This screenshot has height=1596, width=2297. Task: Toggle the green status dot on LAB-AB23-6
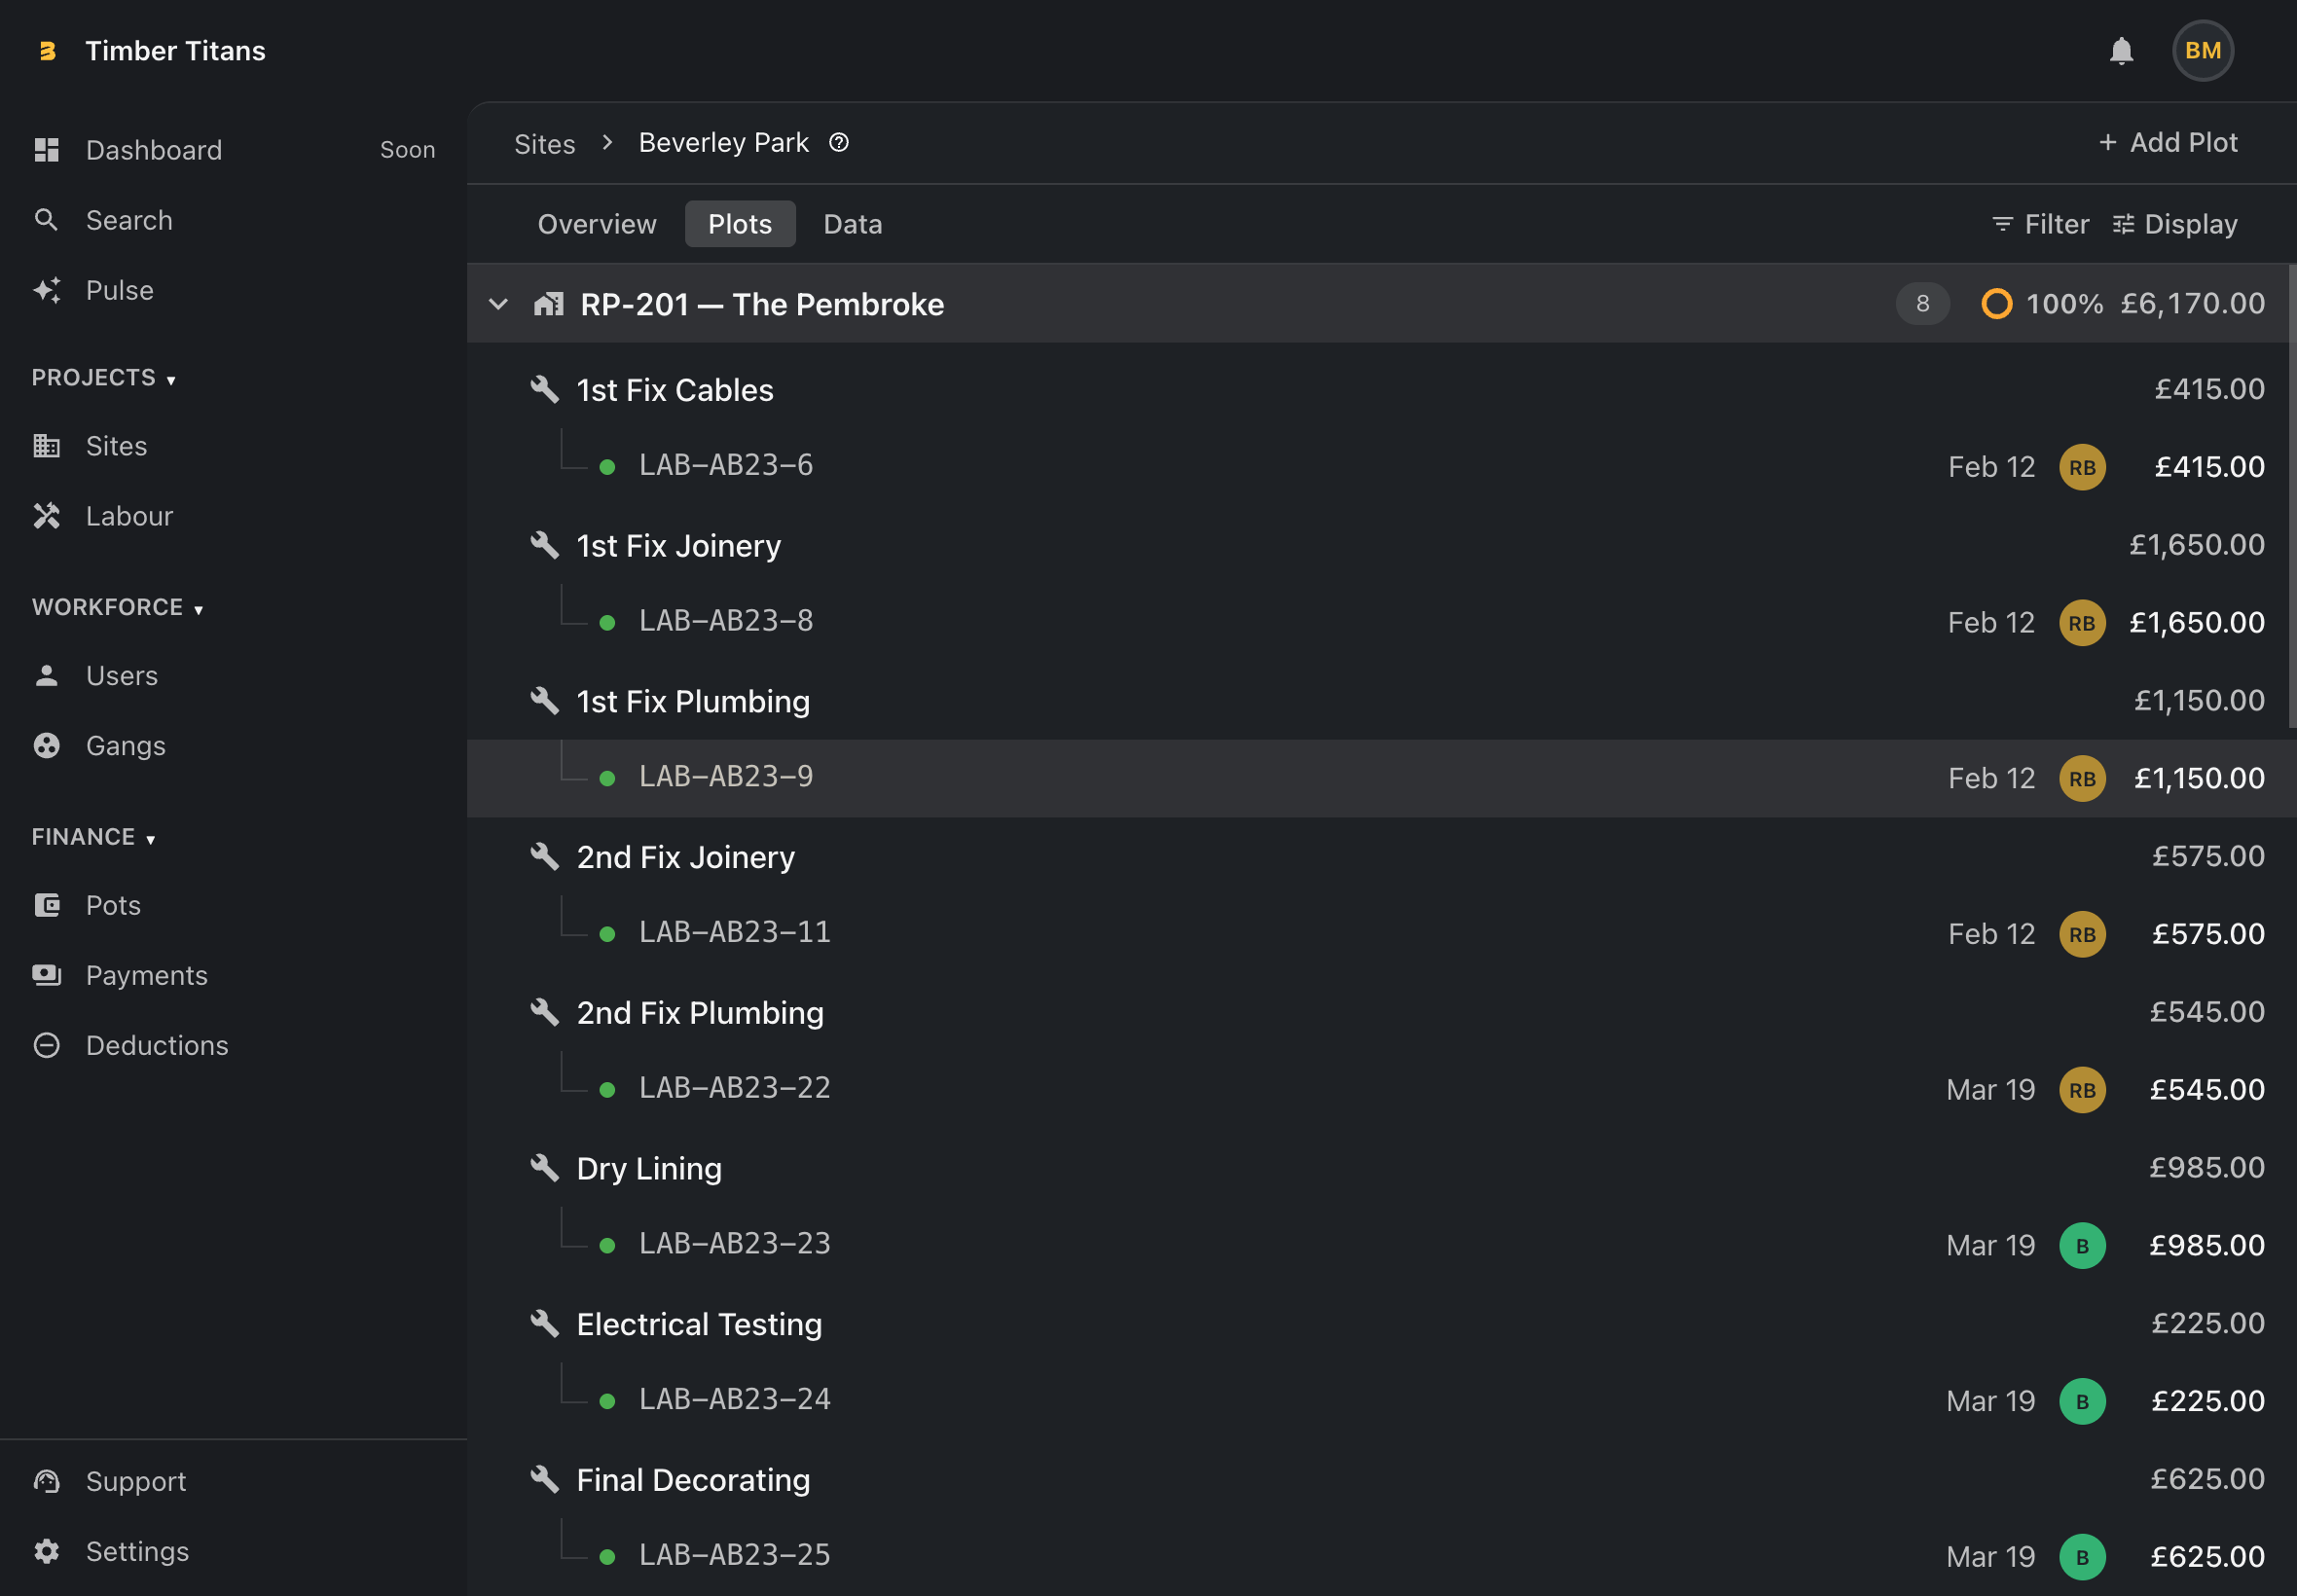(608, 465)
